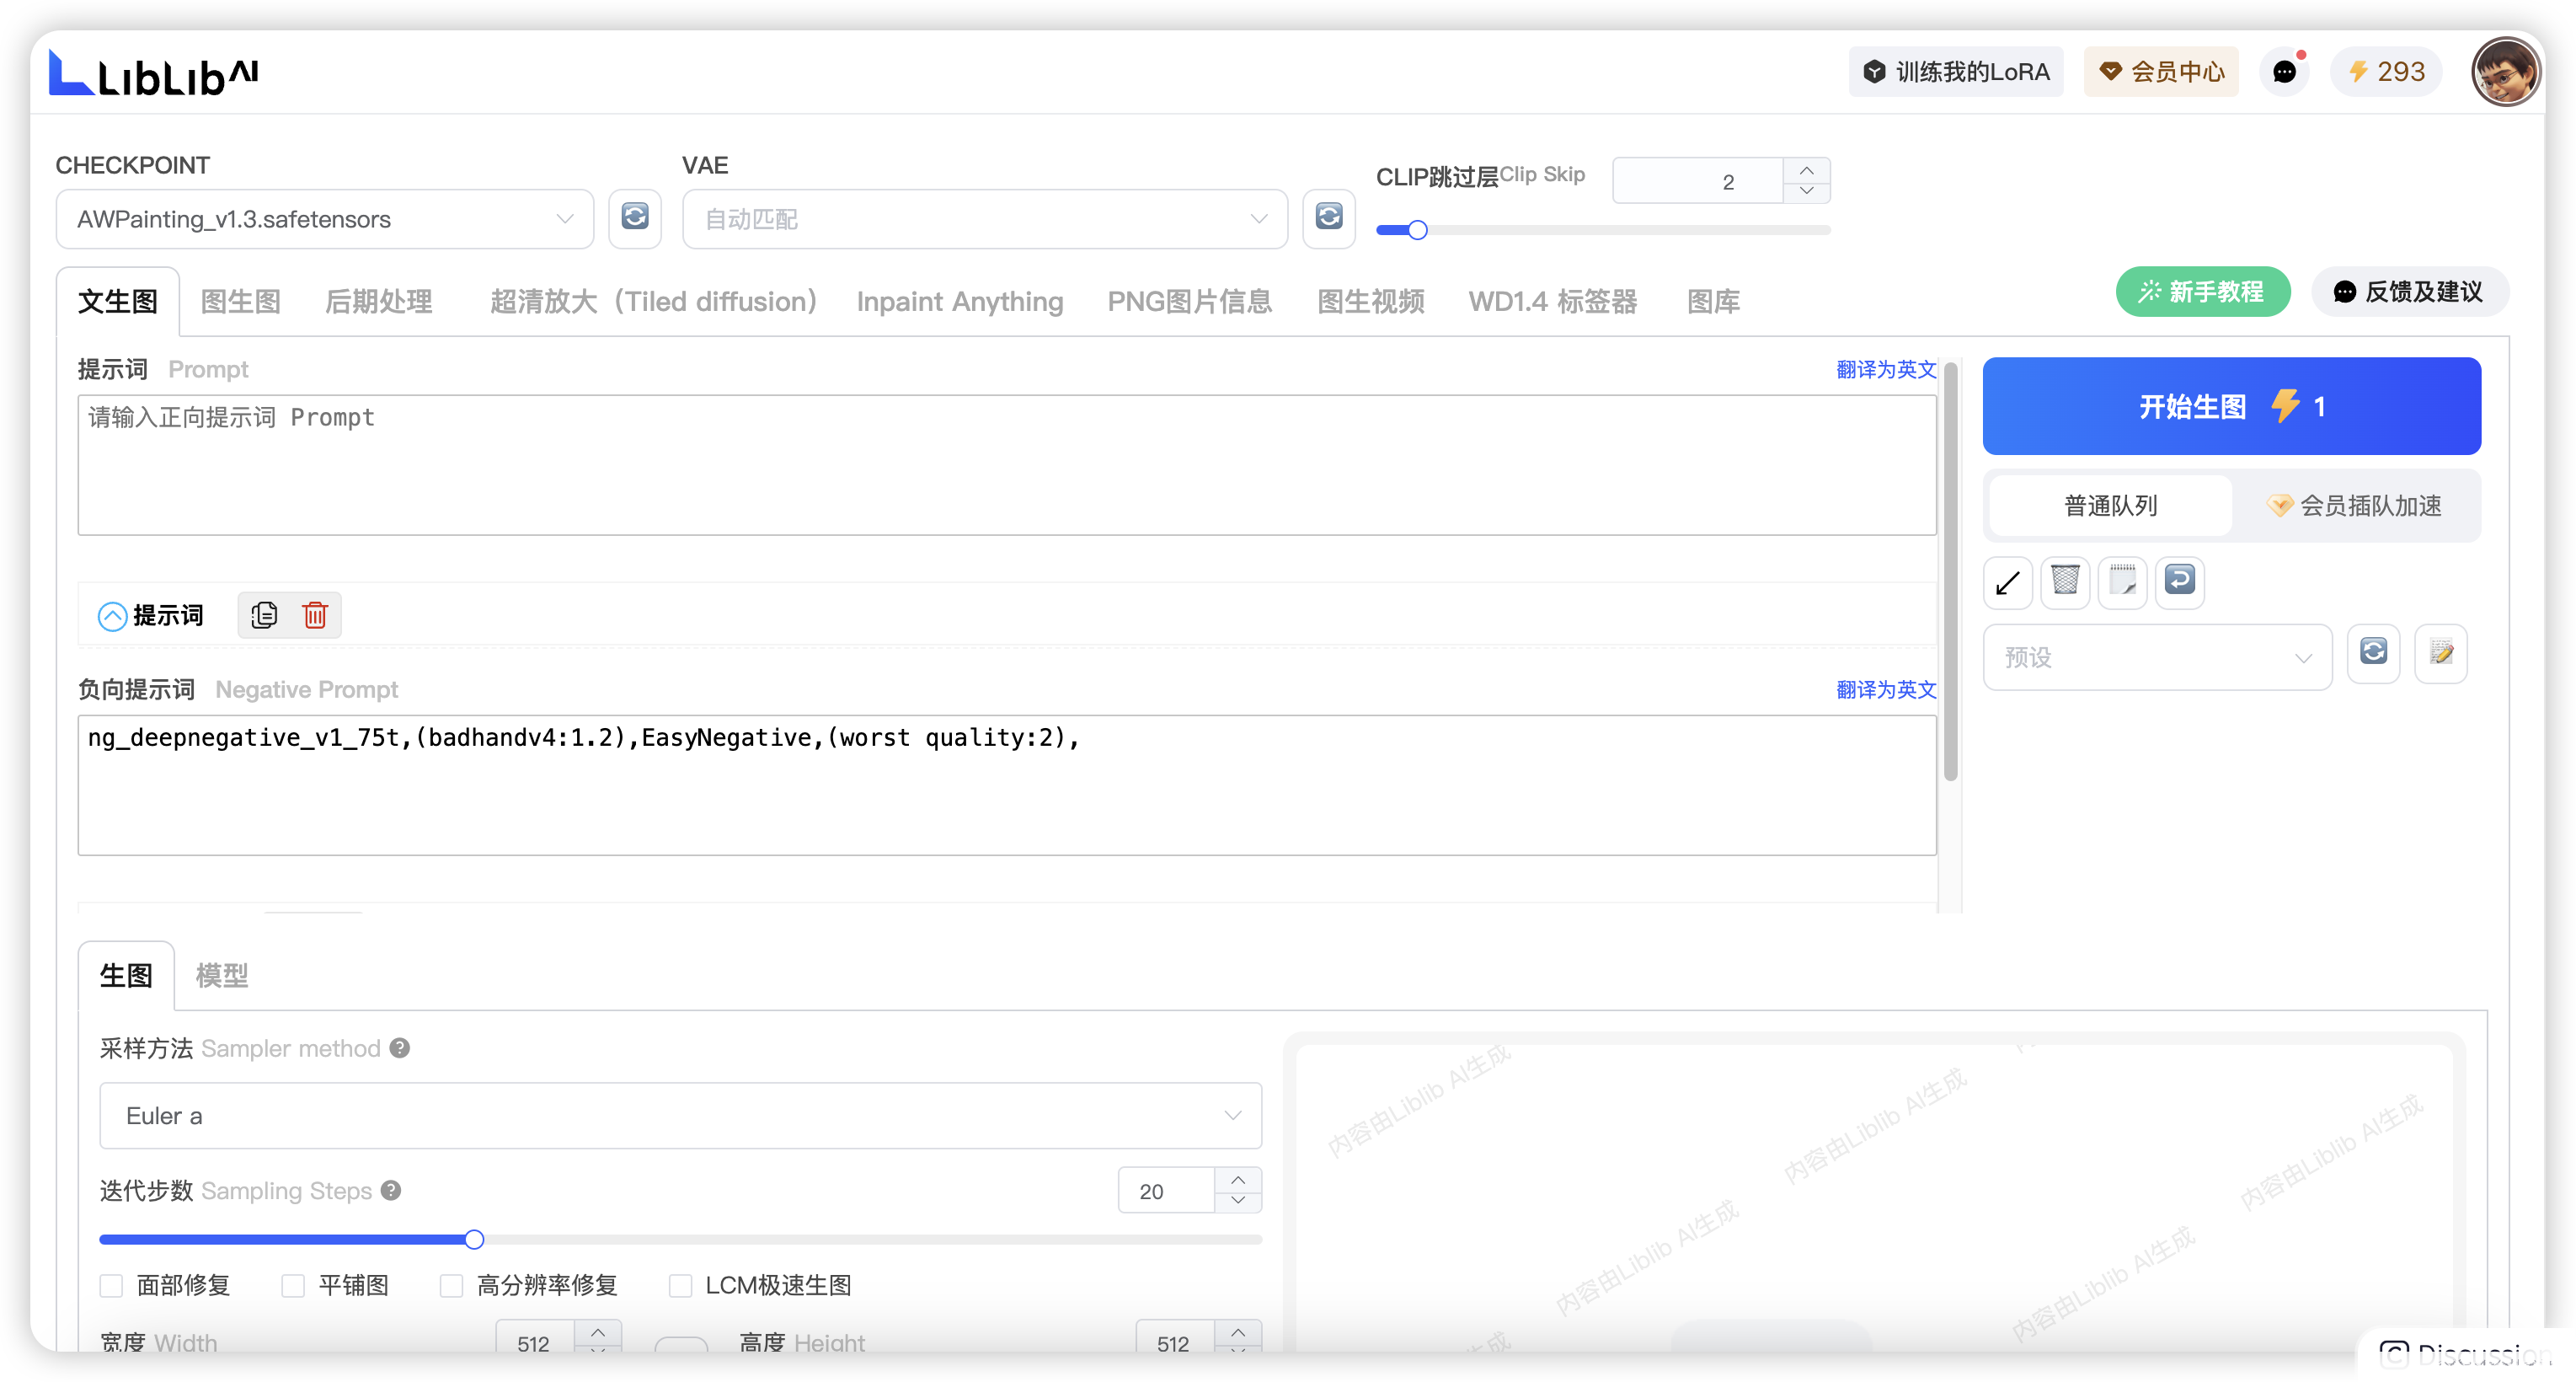Screen dimensions: 2576x1382
Task: Click the diagonal arrow icon under queue
Action: coord(2007,582)
